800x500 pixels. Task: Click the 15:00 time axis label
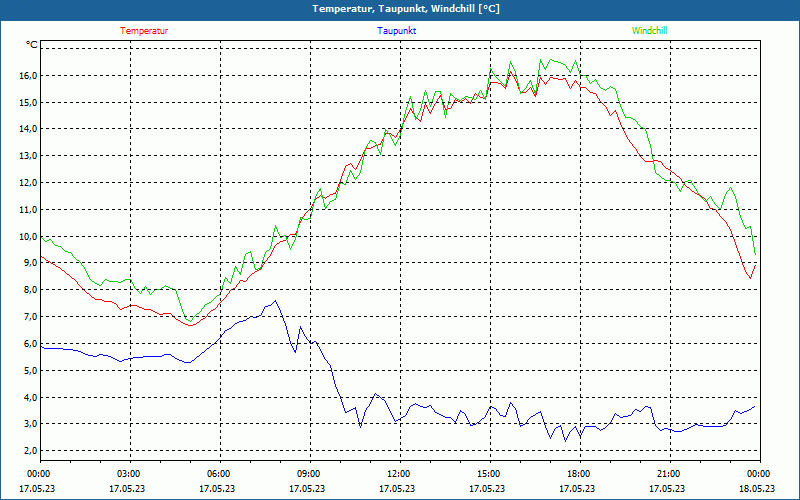pyautogui.click(x=490, y=474)
